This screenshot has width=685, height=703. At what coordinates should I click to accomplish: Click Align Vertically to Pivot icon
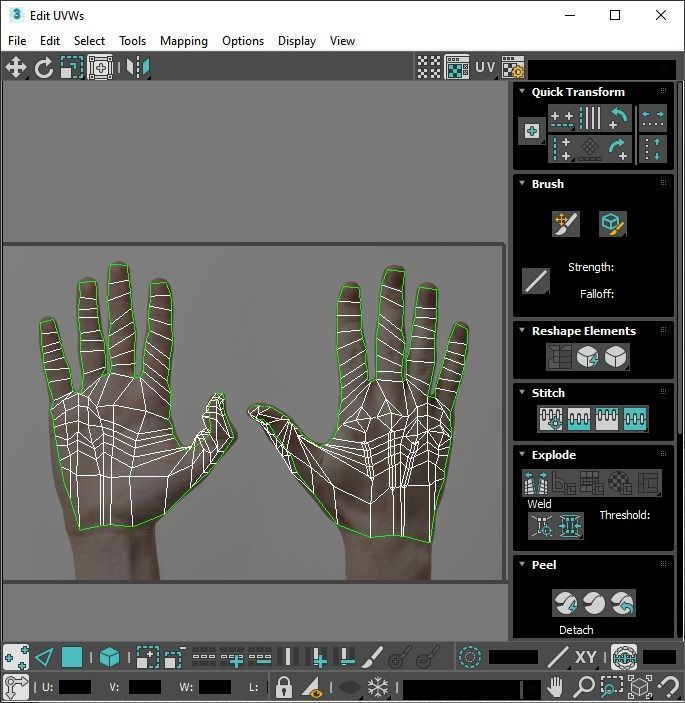pos(562,149)
